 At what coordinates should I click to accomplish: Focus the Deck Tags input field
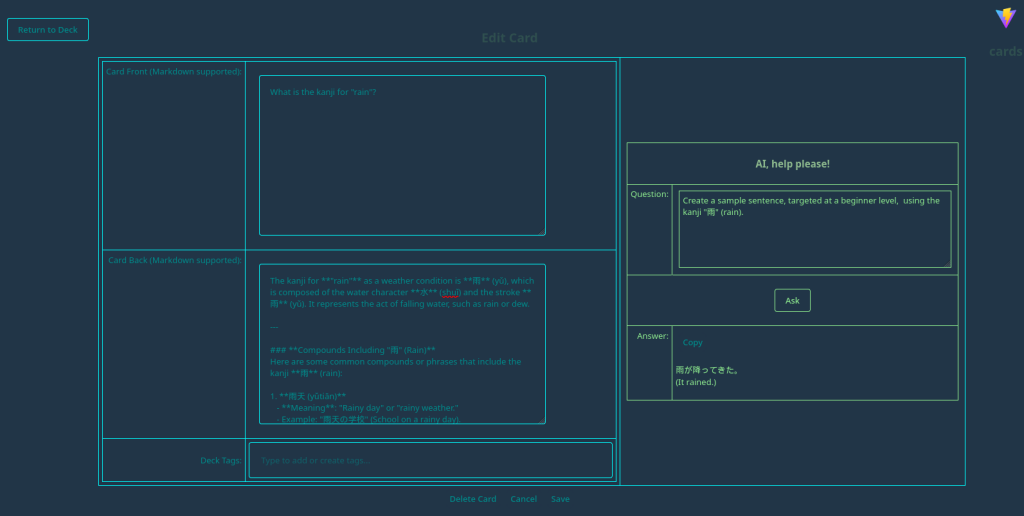[x=430, y=460]
